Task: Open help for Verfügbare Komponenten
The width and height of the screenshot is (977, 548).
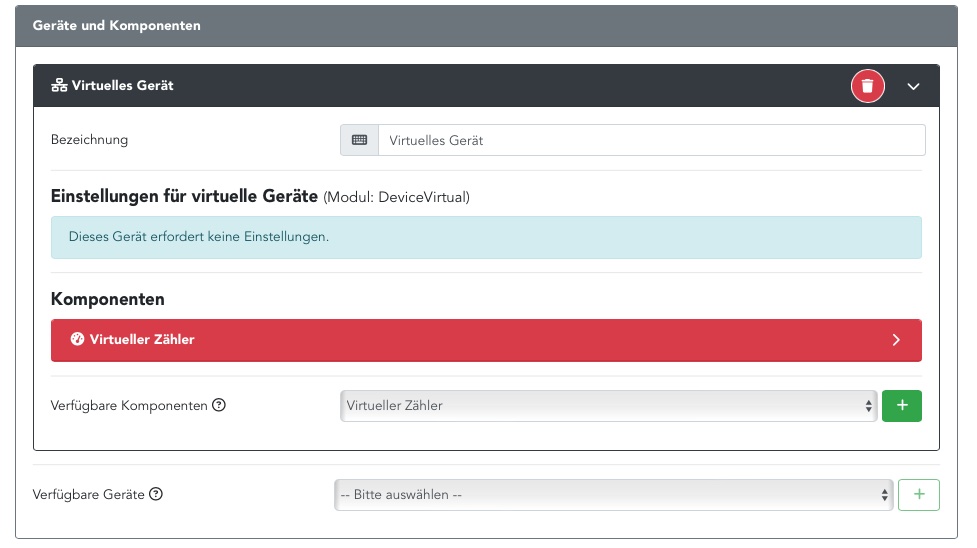Action: click(219, 406)
